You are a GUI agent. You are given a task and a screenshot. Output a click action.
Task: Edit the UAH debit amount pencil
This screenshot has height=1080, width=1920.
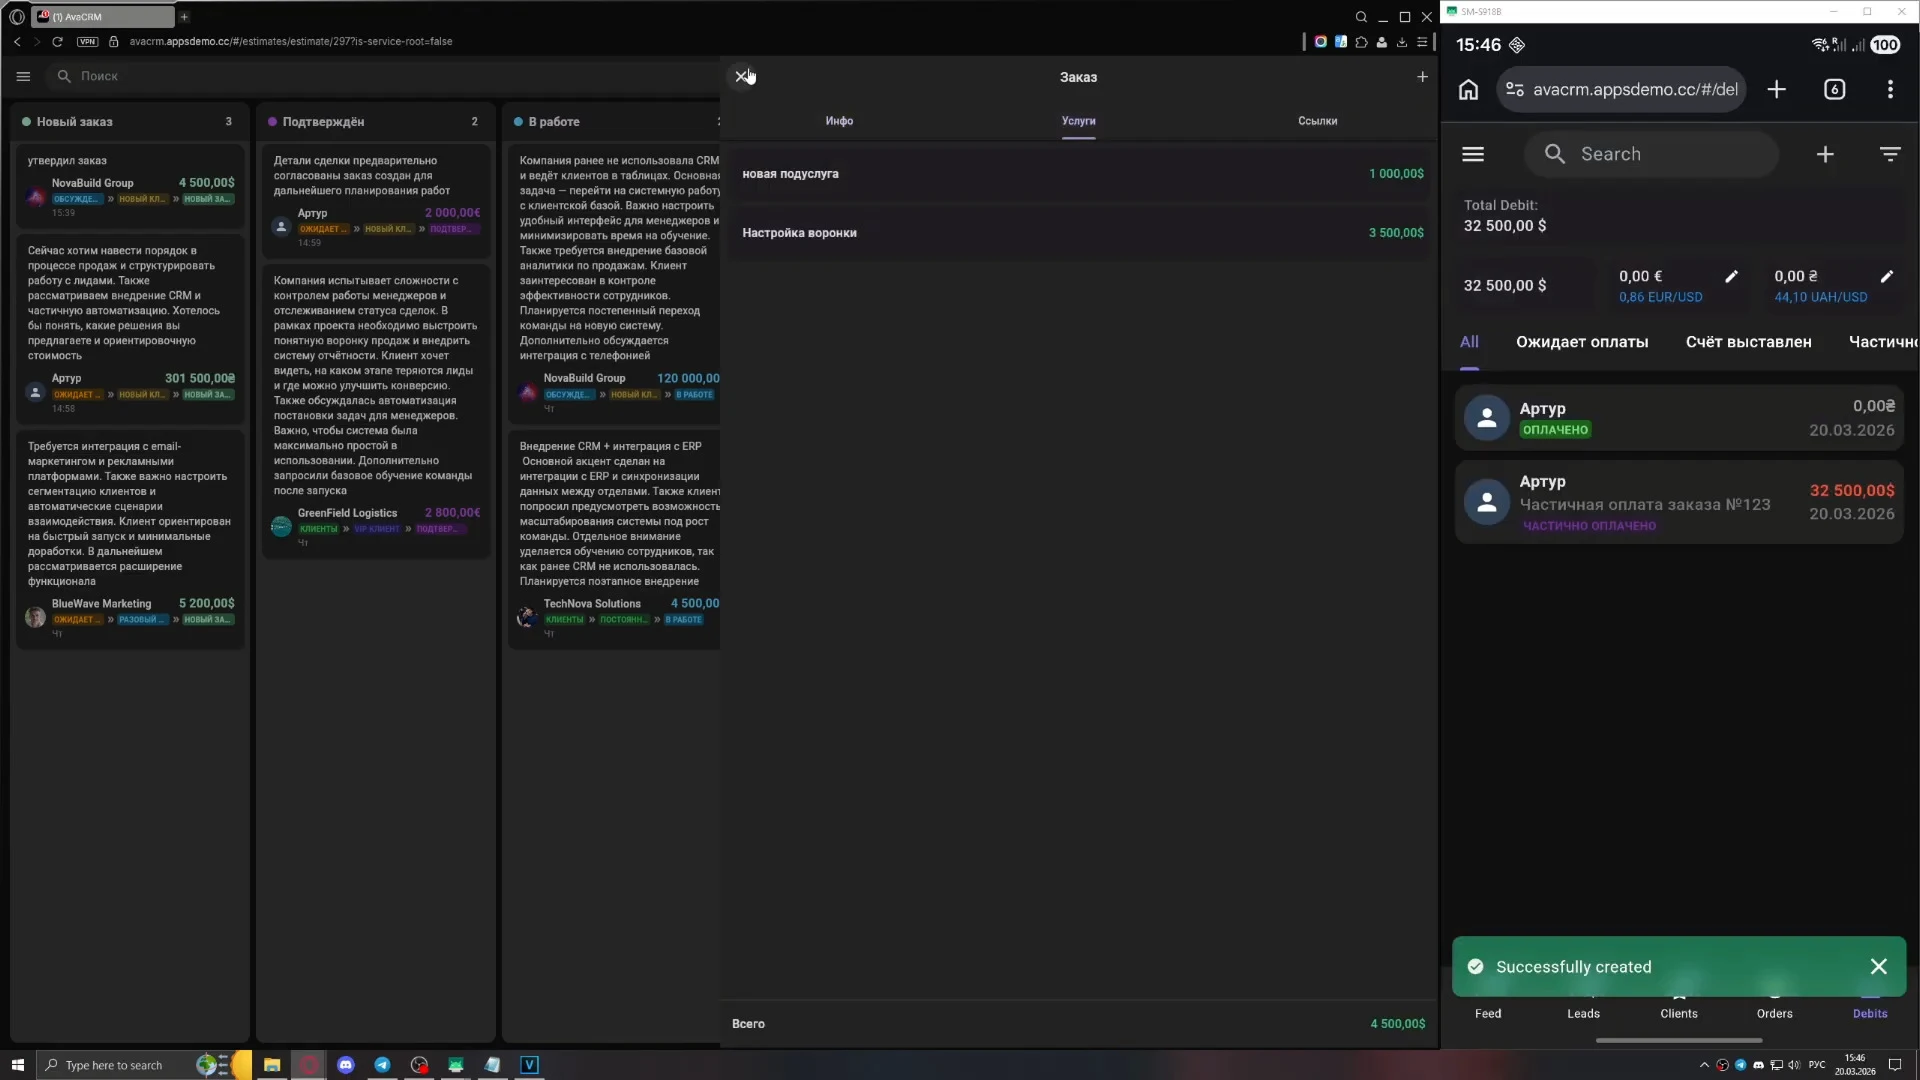pyautogui.click(x=1886, y=277)
